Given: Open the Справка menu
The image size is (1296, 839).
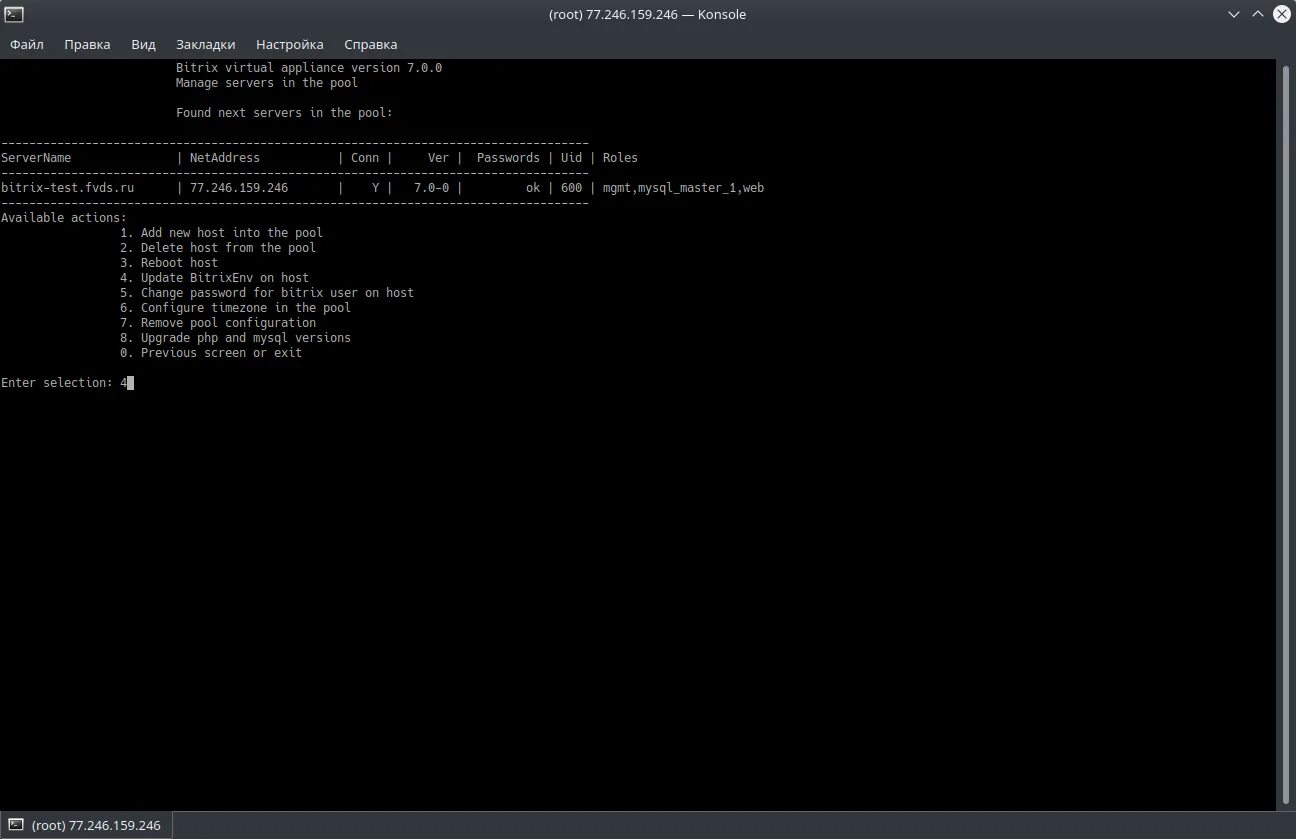Looking at the screenshot, I should coord(370,44).
